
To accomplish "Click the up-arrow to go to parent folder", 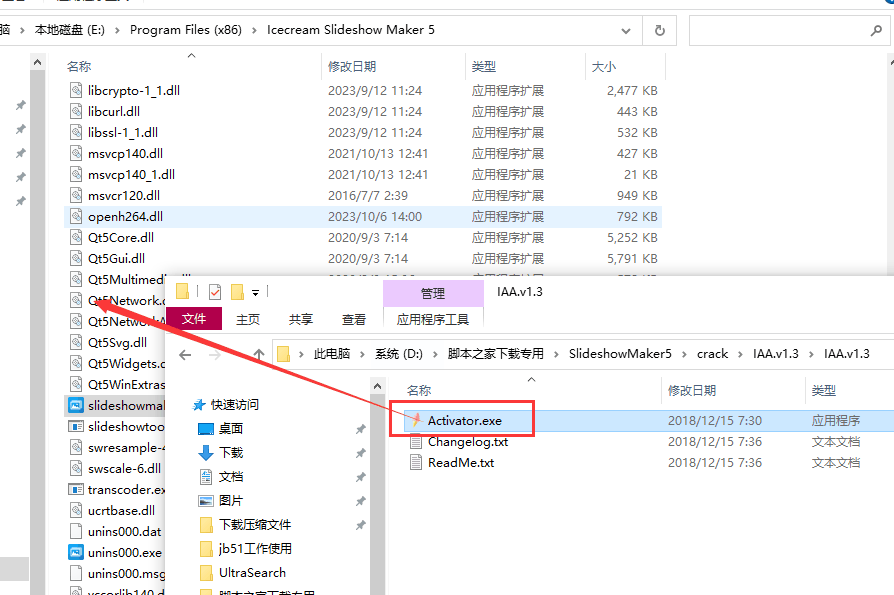I will coord(257,353).
